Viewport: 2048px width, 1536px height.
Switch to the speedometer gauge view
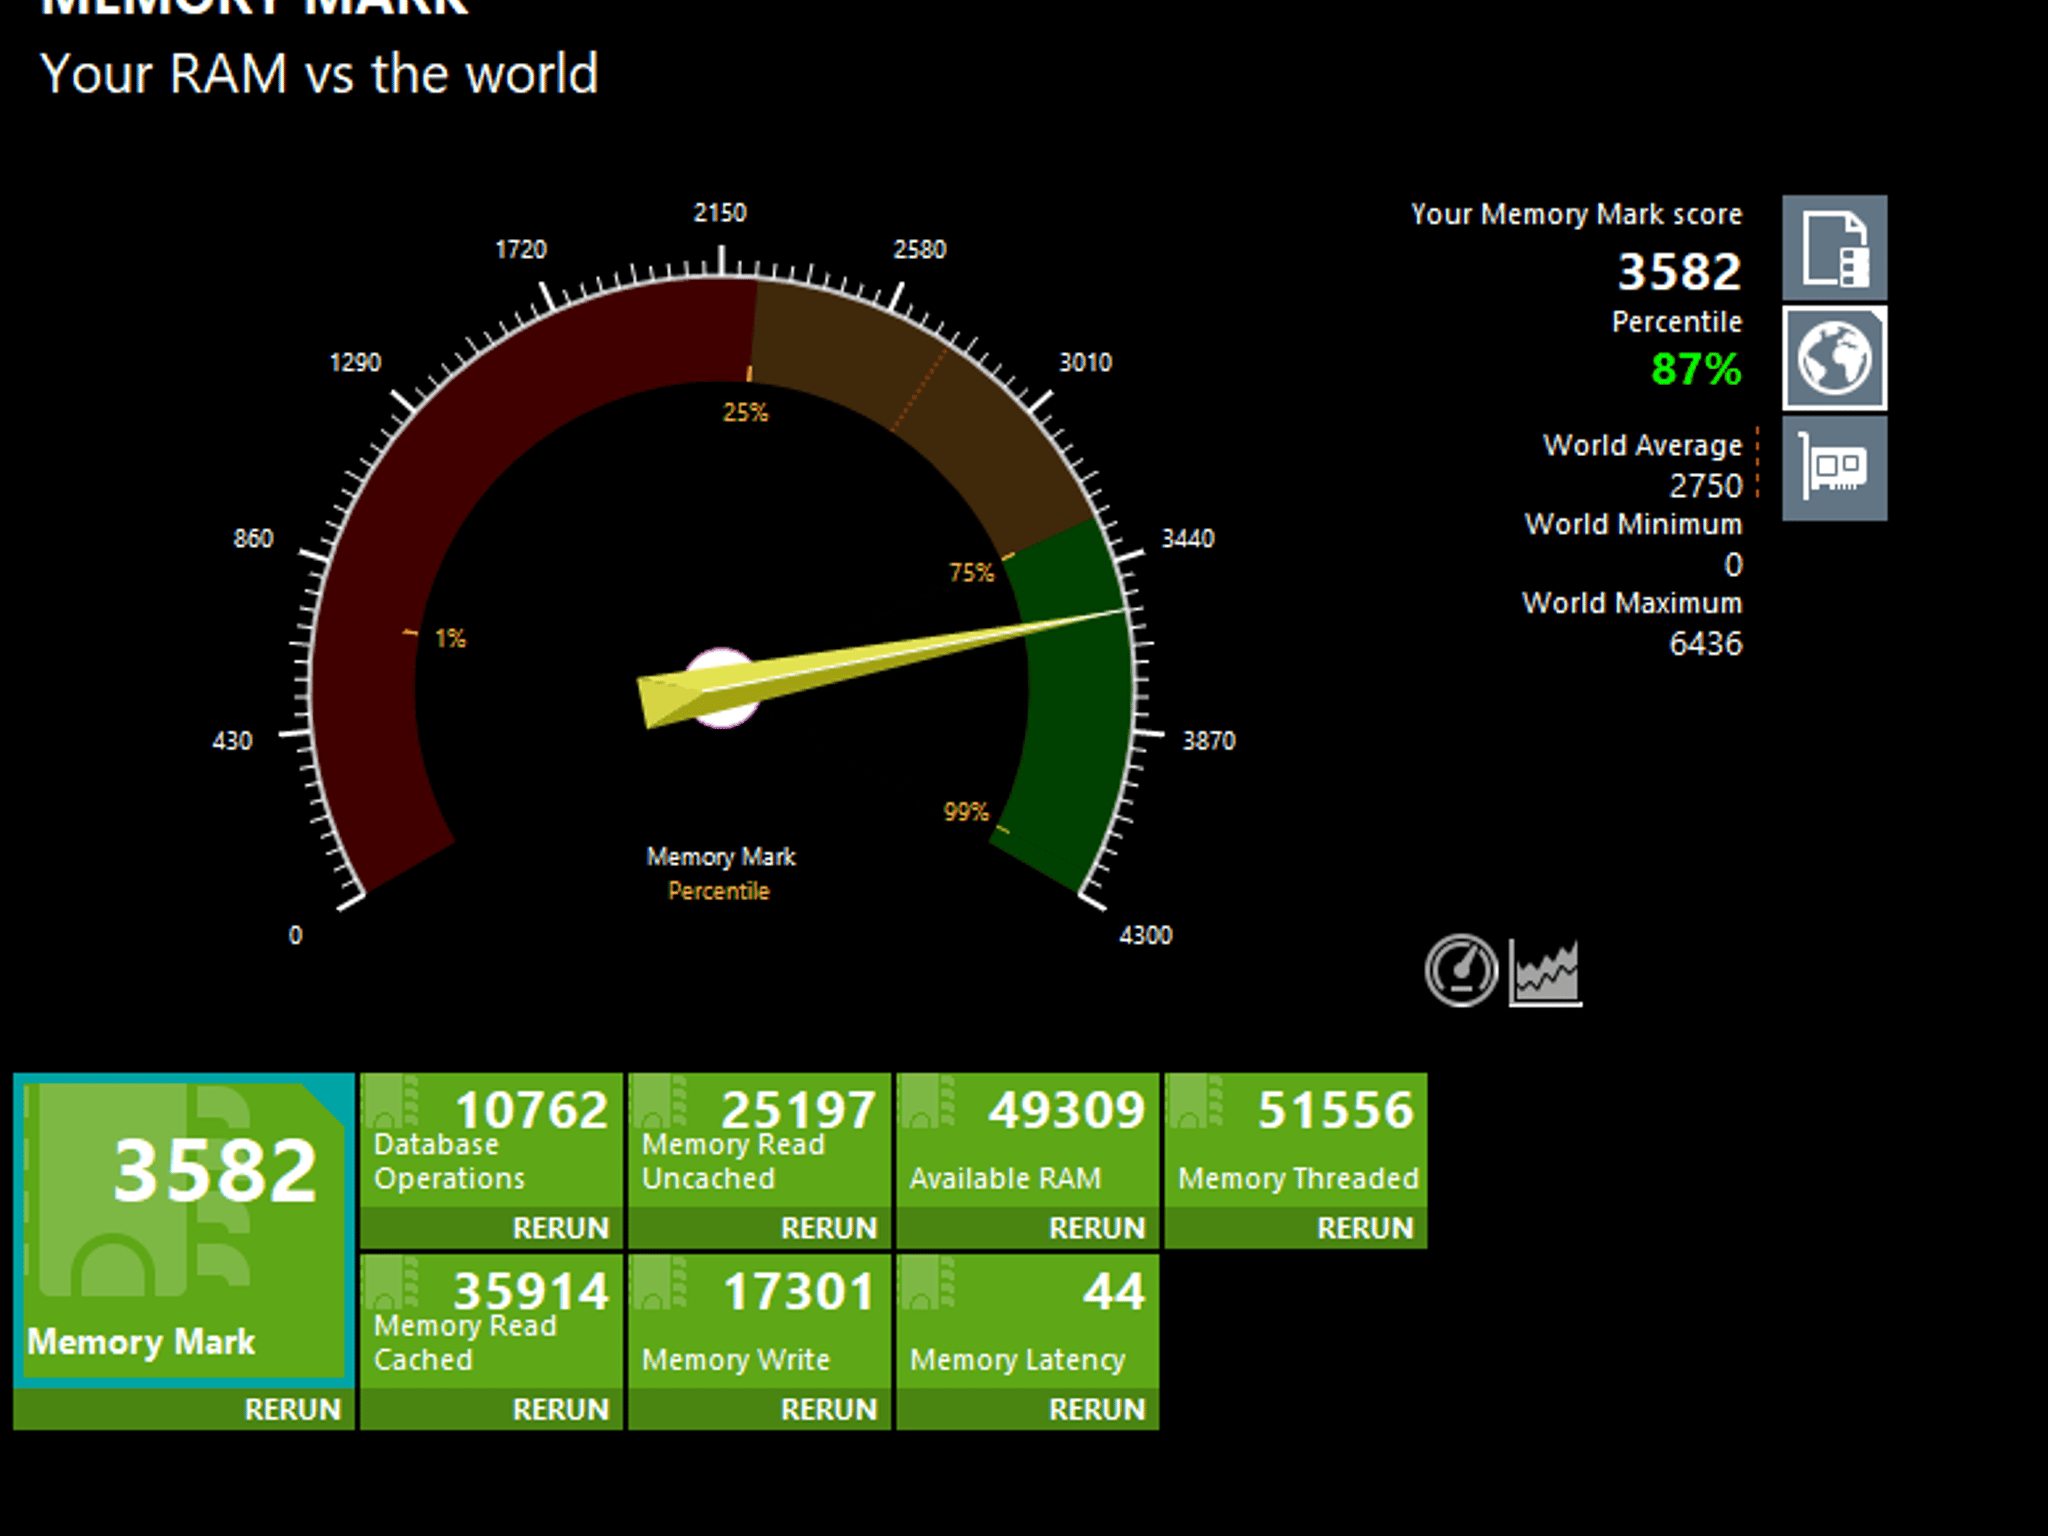[x=1461, y=970]
